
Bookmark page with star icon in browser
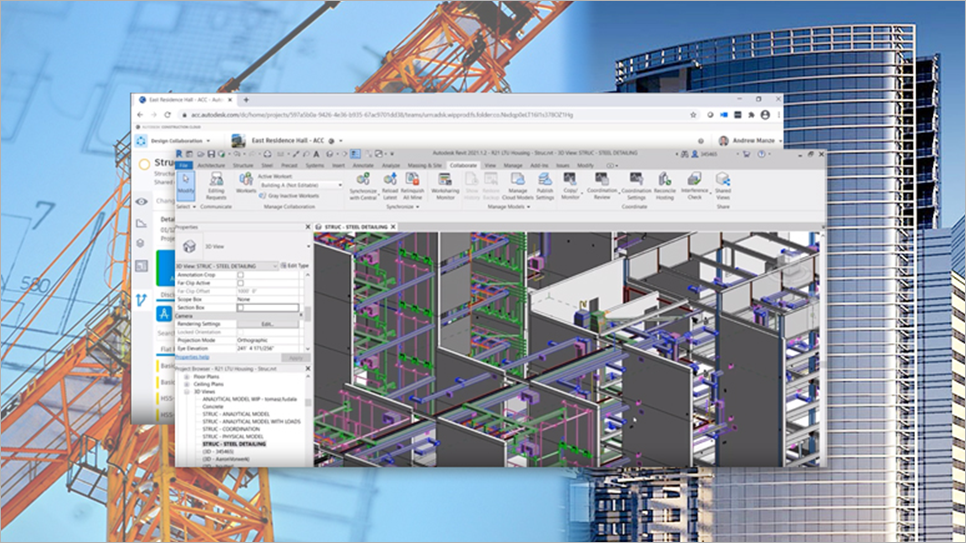[x=693, y=115]
